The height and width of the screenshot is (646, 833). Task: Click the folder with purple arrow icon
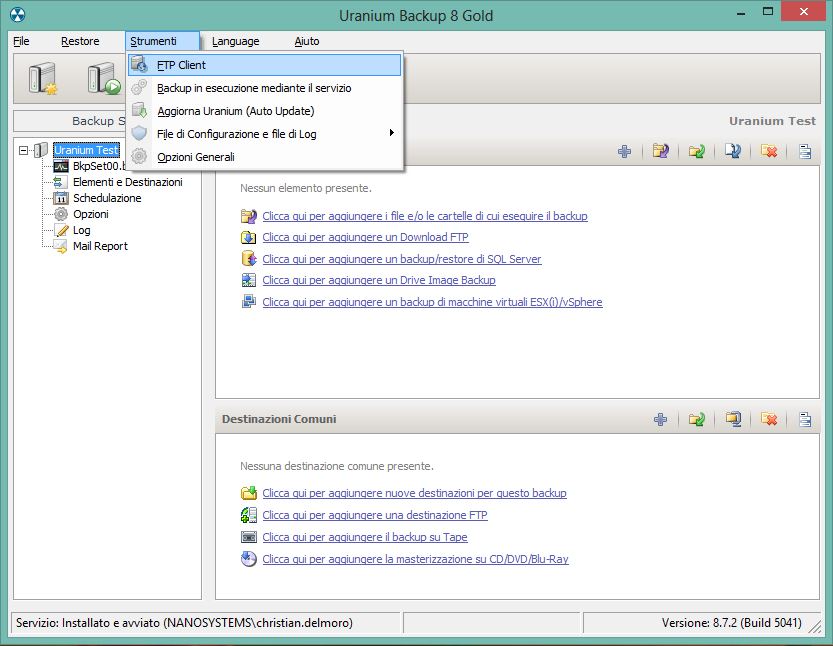(660, 151)
